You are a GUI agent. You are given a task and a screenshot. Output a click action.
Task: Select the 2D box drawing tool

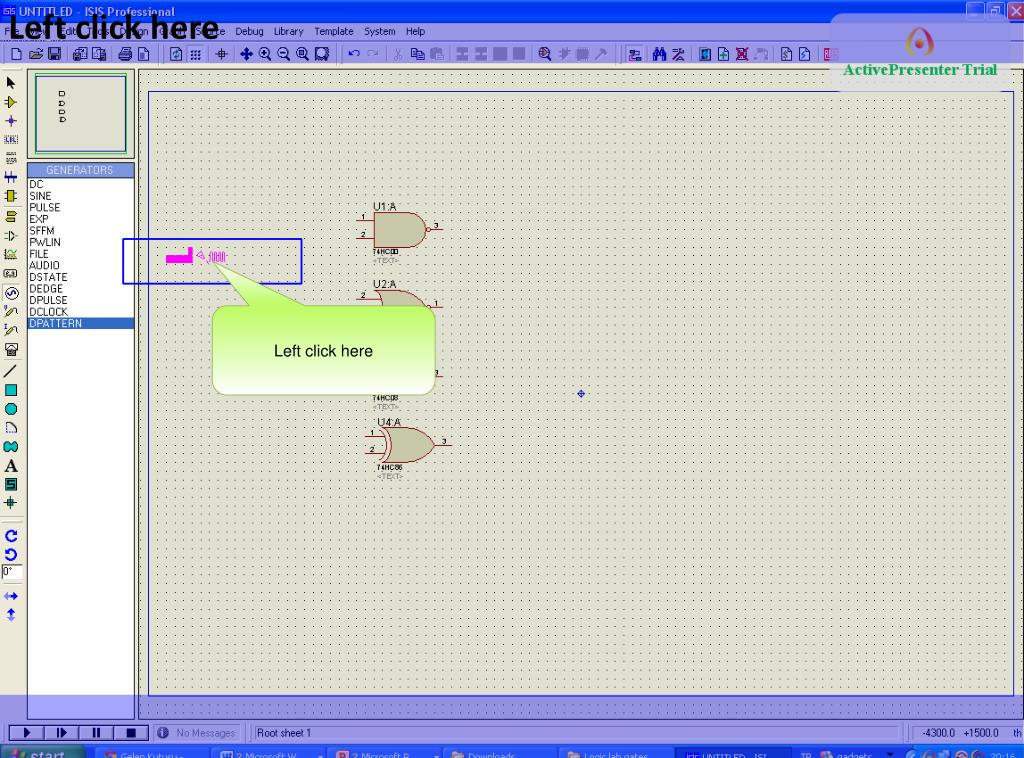(11, 390)
